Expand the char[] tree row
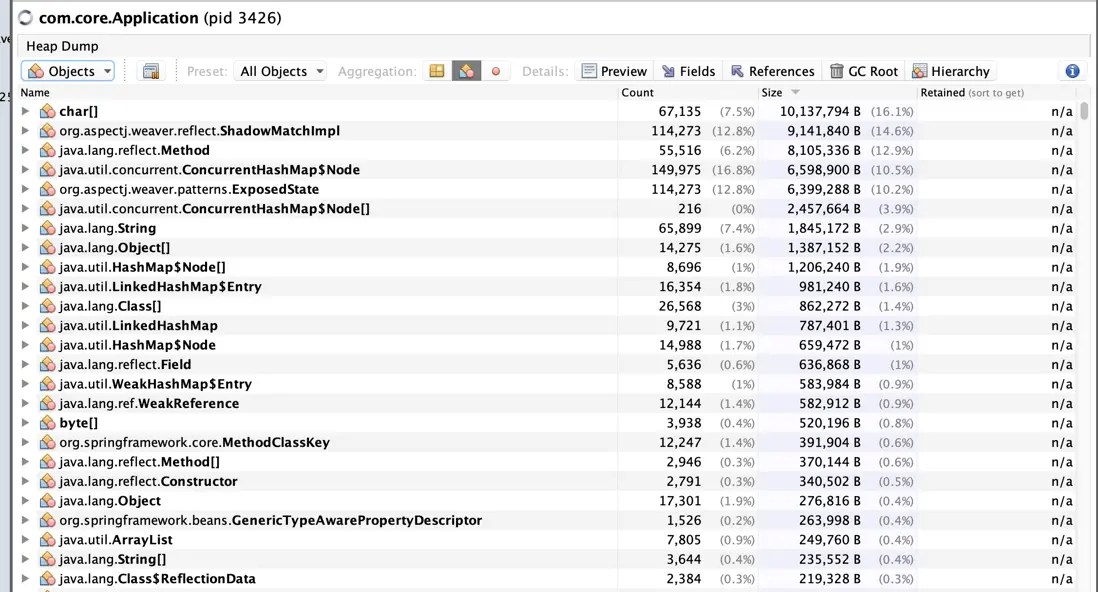Screen dimensions: 1098x592 coord(24,111)
